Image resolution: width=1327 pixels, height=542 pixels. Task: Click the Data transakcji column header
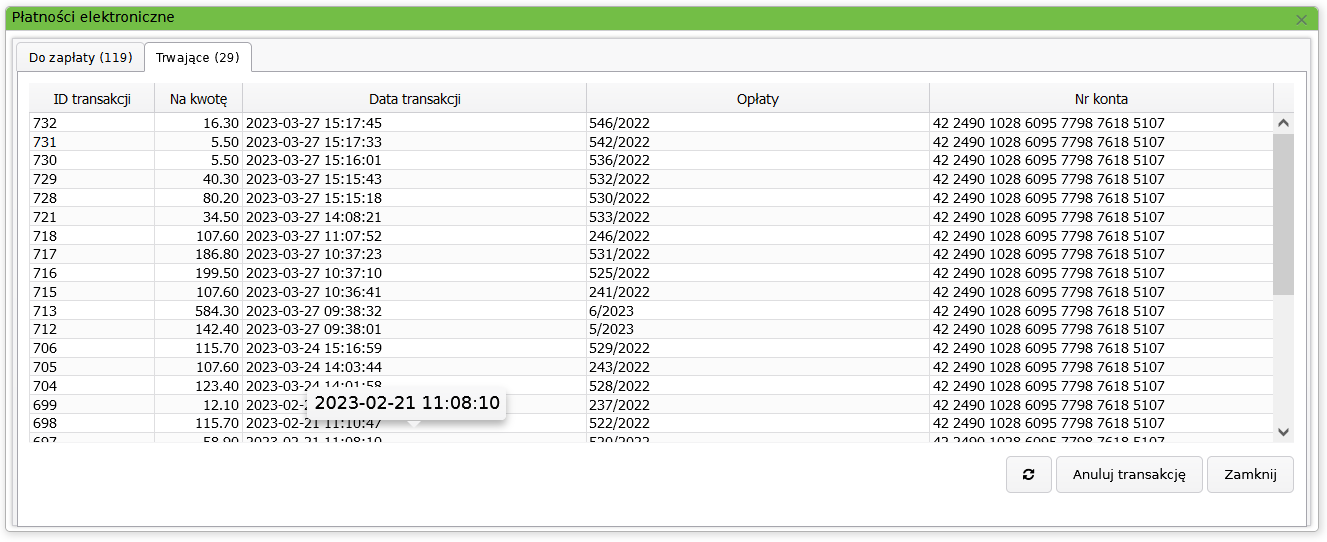point(414,98)
